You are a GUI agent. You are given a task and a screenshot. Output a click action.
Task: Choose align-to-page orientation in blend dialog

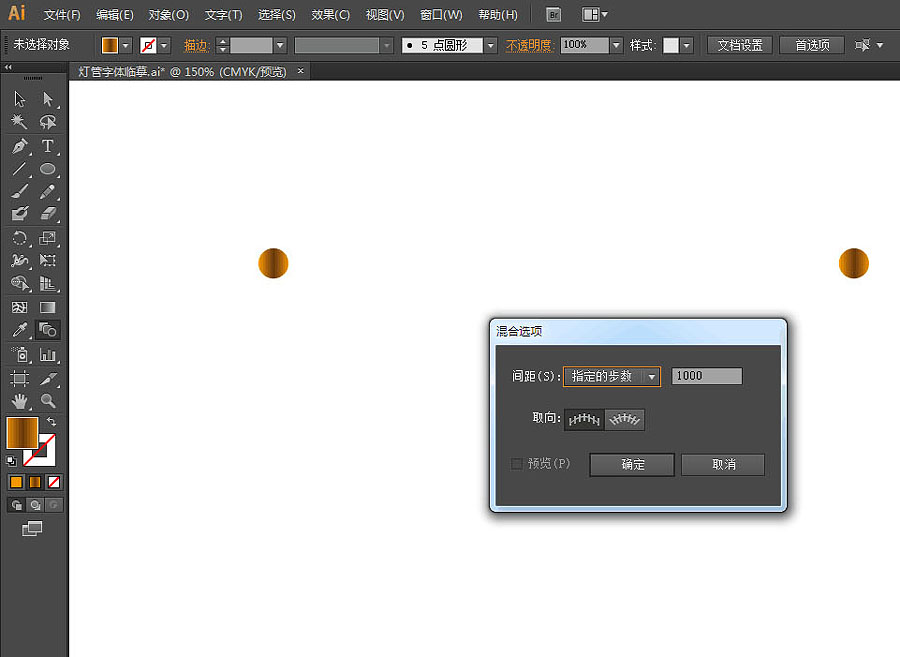click(584, 420)
